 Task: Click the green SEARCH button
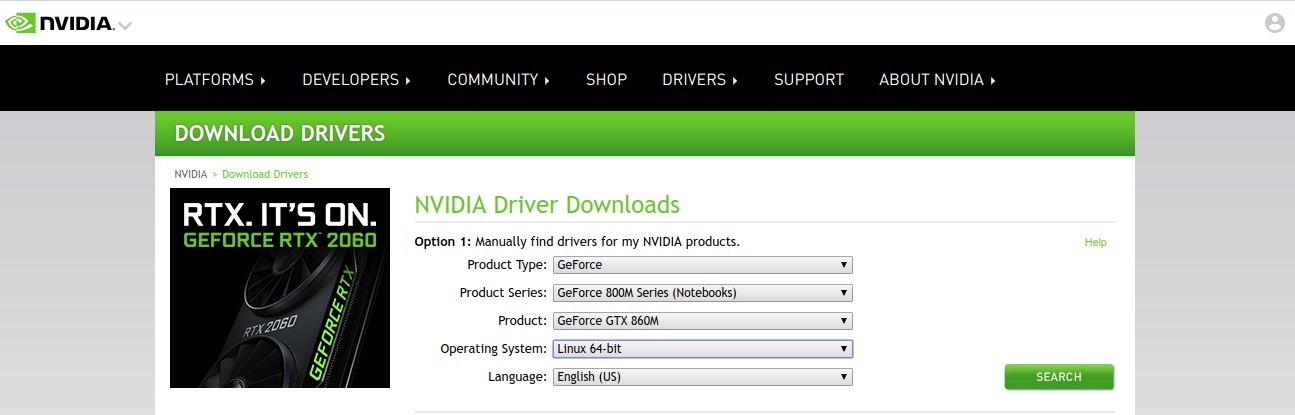click(x=1059, y=377)
